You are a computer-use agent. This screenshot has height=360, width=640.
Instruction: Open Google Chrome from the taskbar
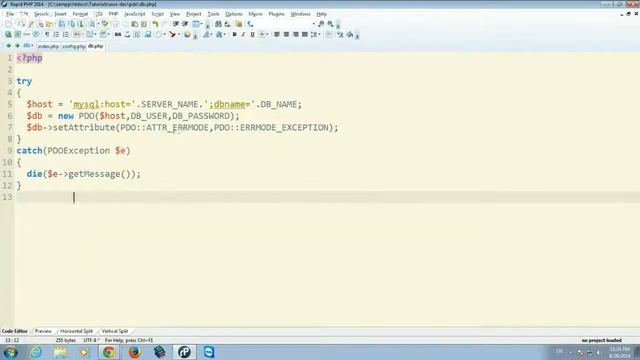(109, 352)
